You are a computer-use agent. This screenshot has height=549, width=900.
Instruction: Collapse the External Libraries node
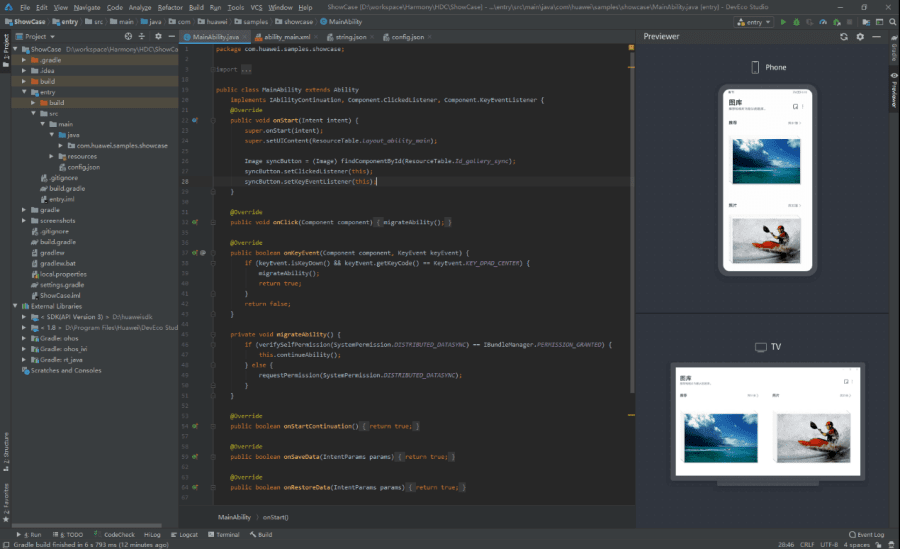coord(16,306)
